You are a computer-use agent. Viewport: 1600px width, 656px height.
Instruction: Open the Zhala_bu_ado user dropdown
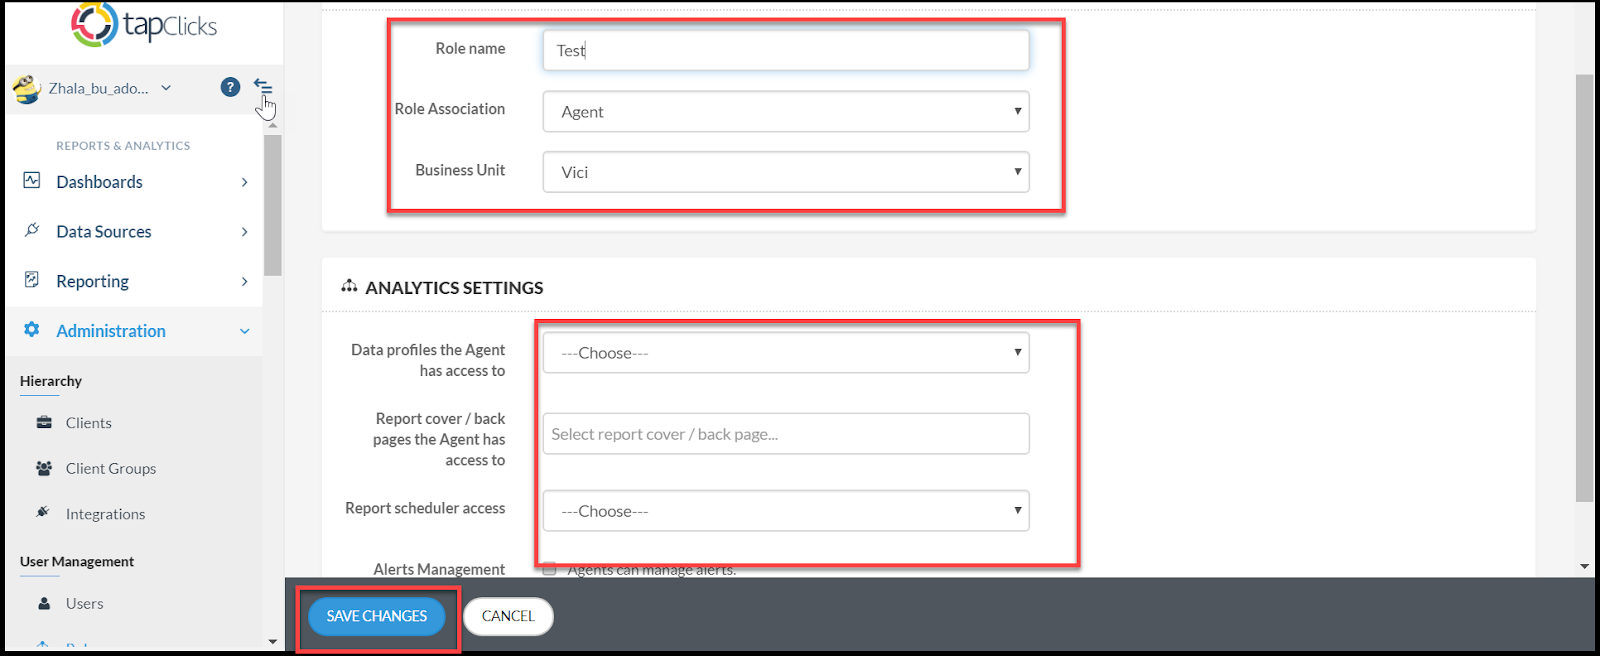click(x=109, y=88)
